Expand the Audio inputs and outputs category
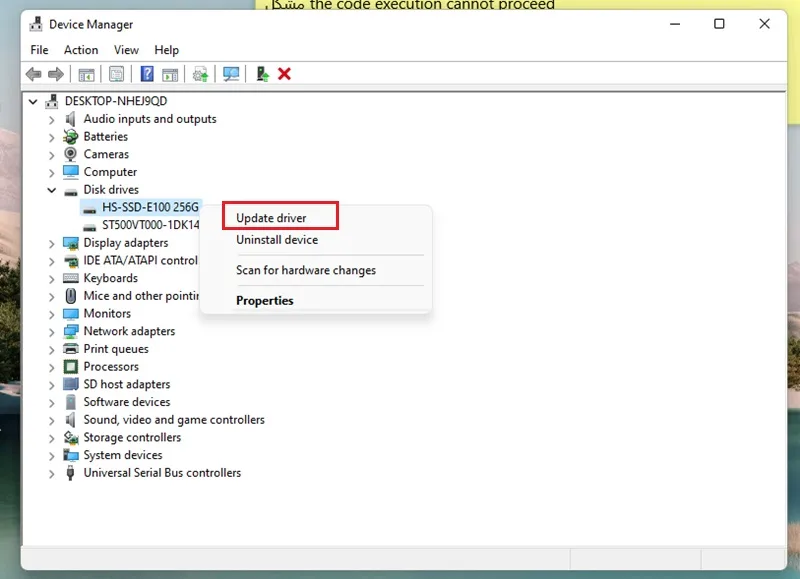The height and width of the screenshot is (579, 800). point(52,120)
